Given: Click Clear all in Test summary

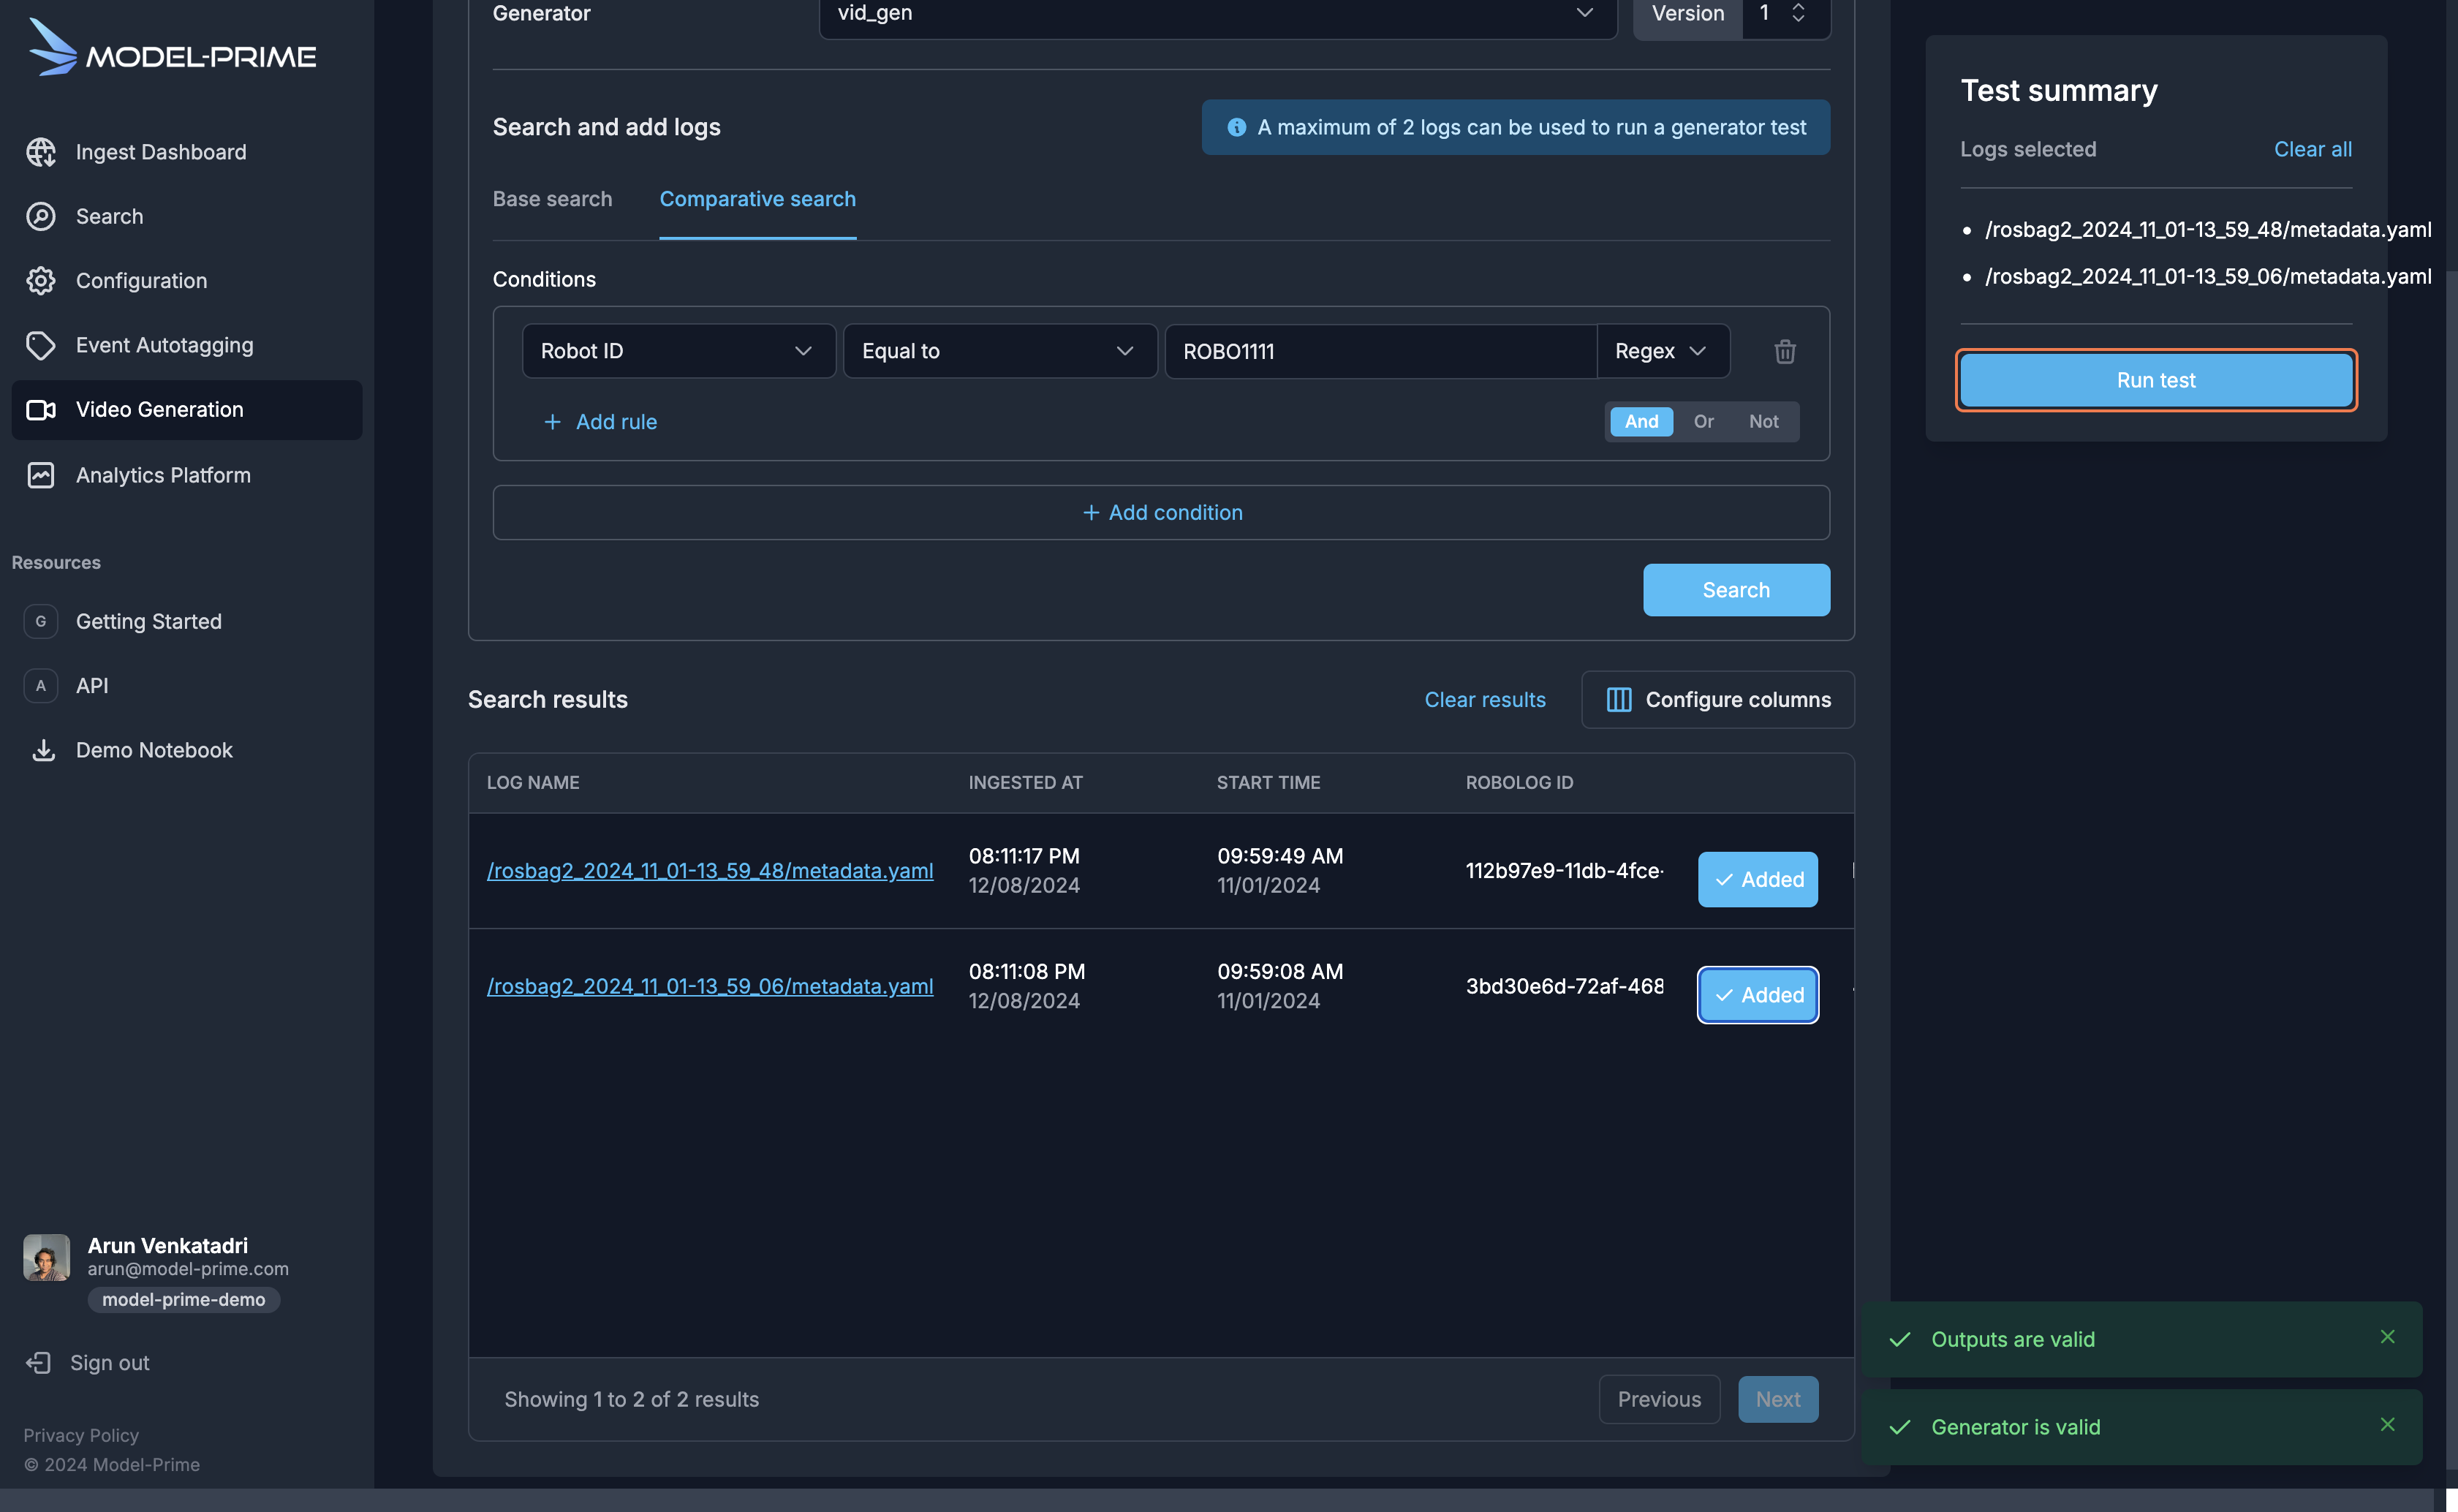Looking at the screenshot, I should pyautogui.click(x=2312, y=149).
